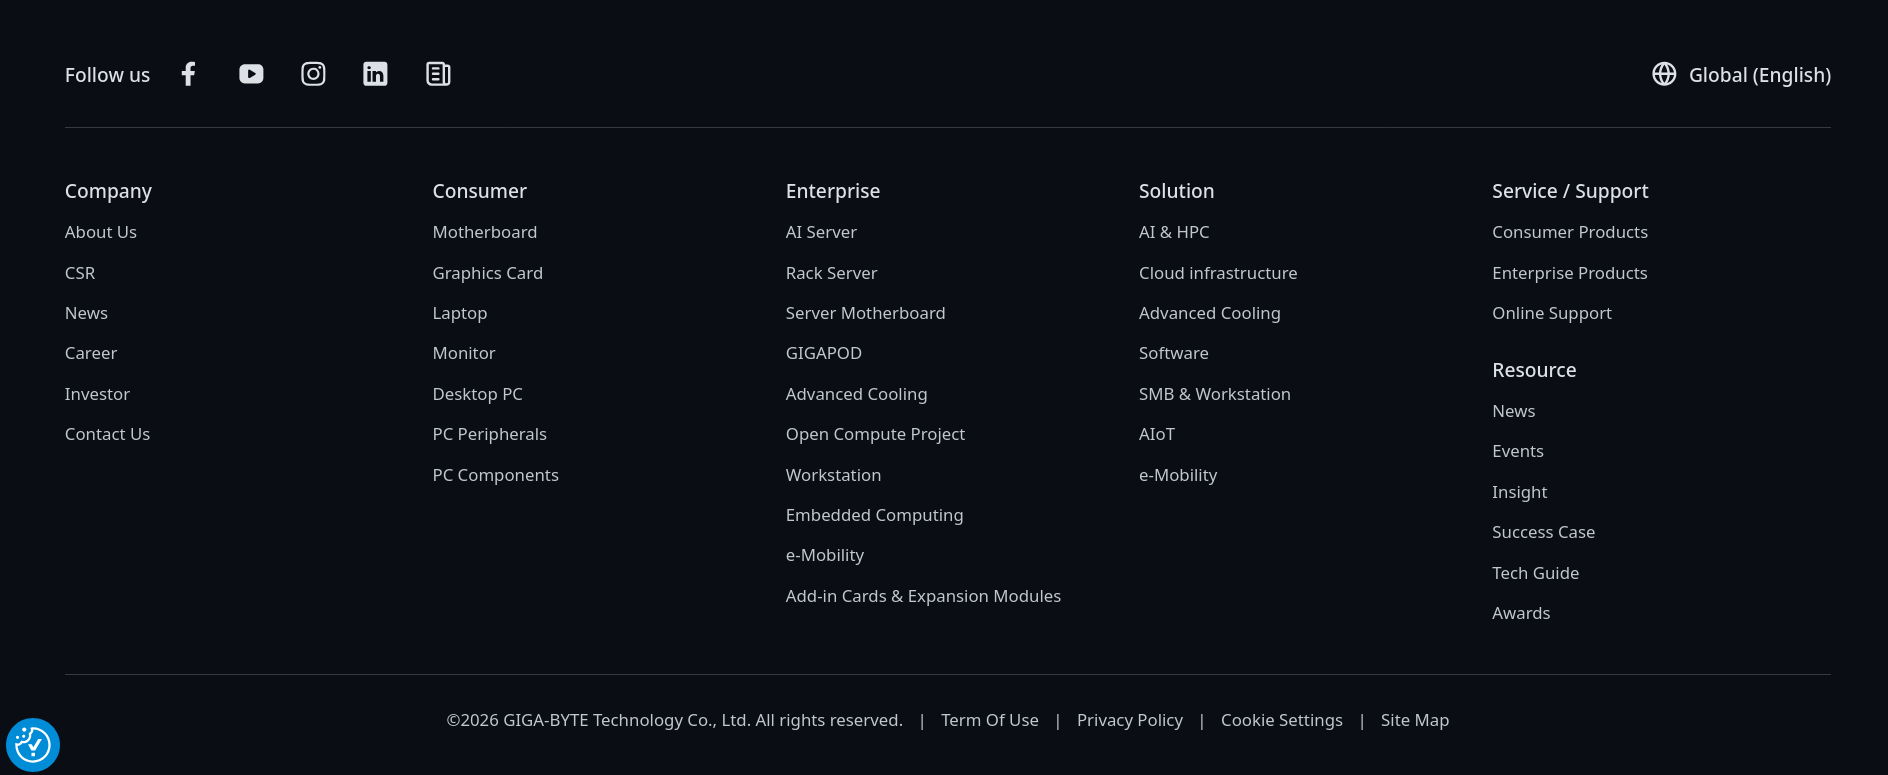Click the YouTube icon in Follow us
1888x775 pixels.
tap(251, 74)
